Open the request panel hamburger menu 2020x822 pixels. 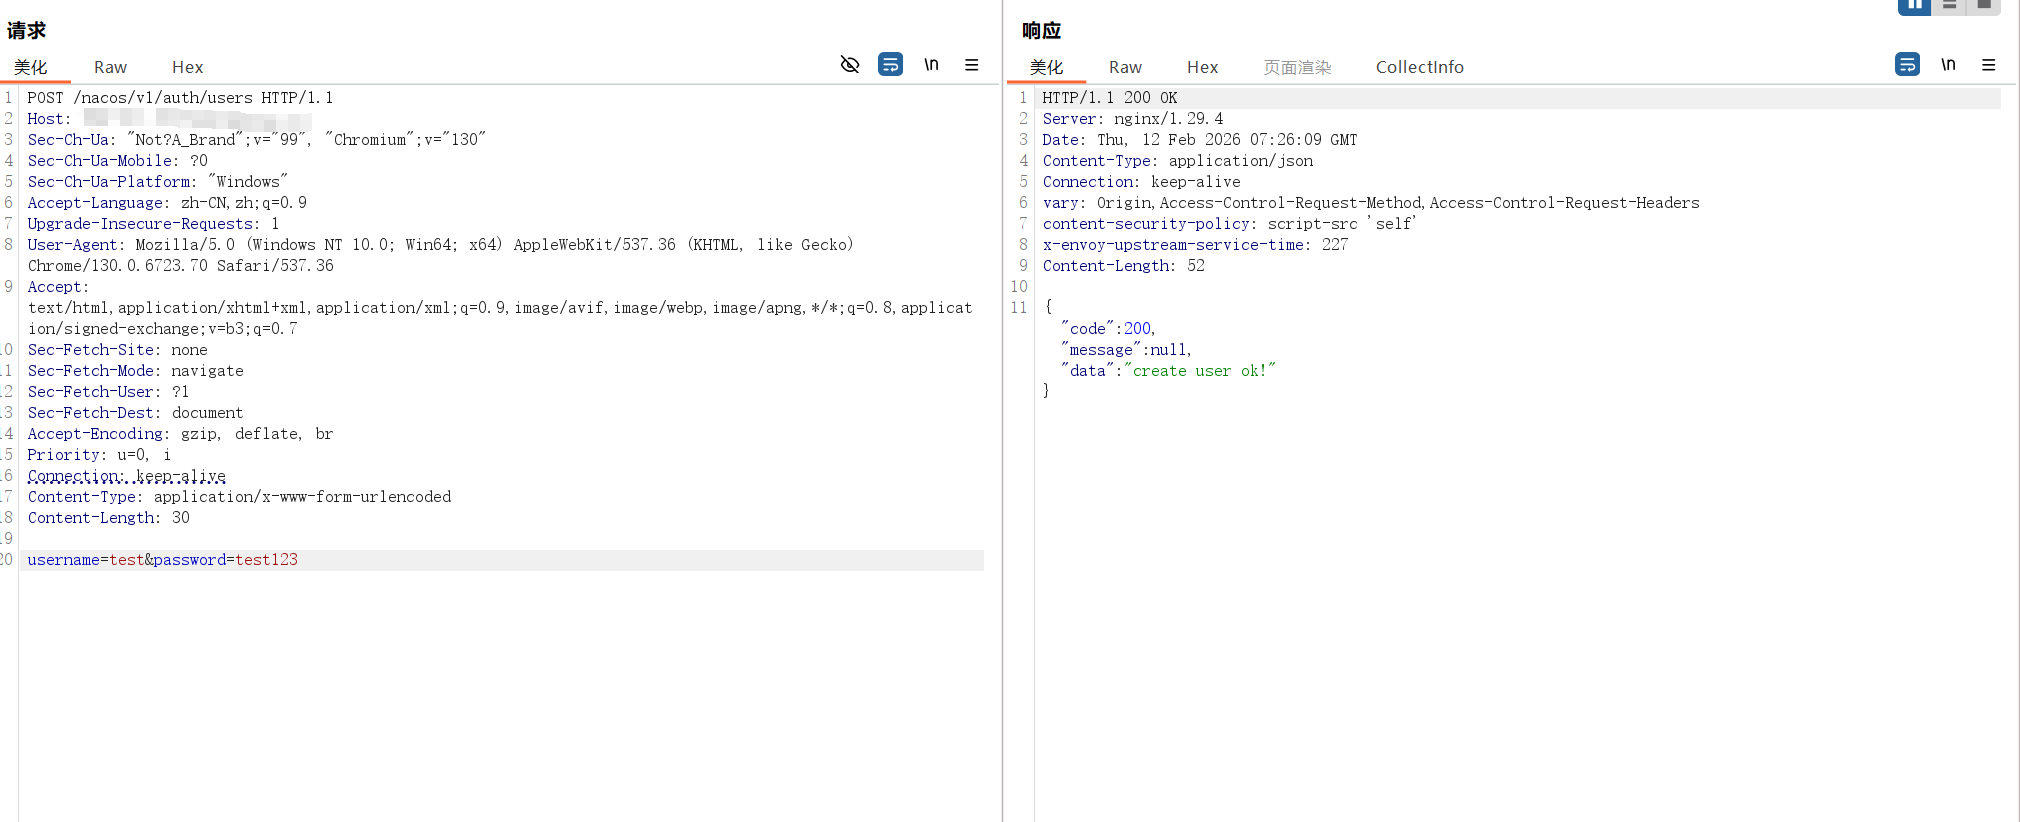971,65
